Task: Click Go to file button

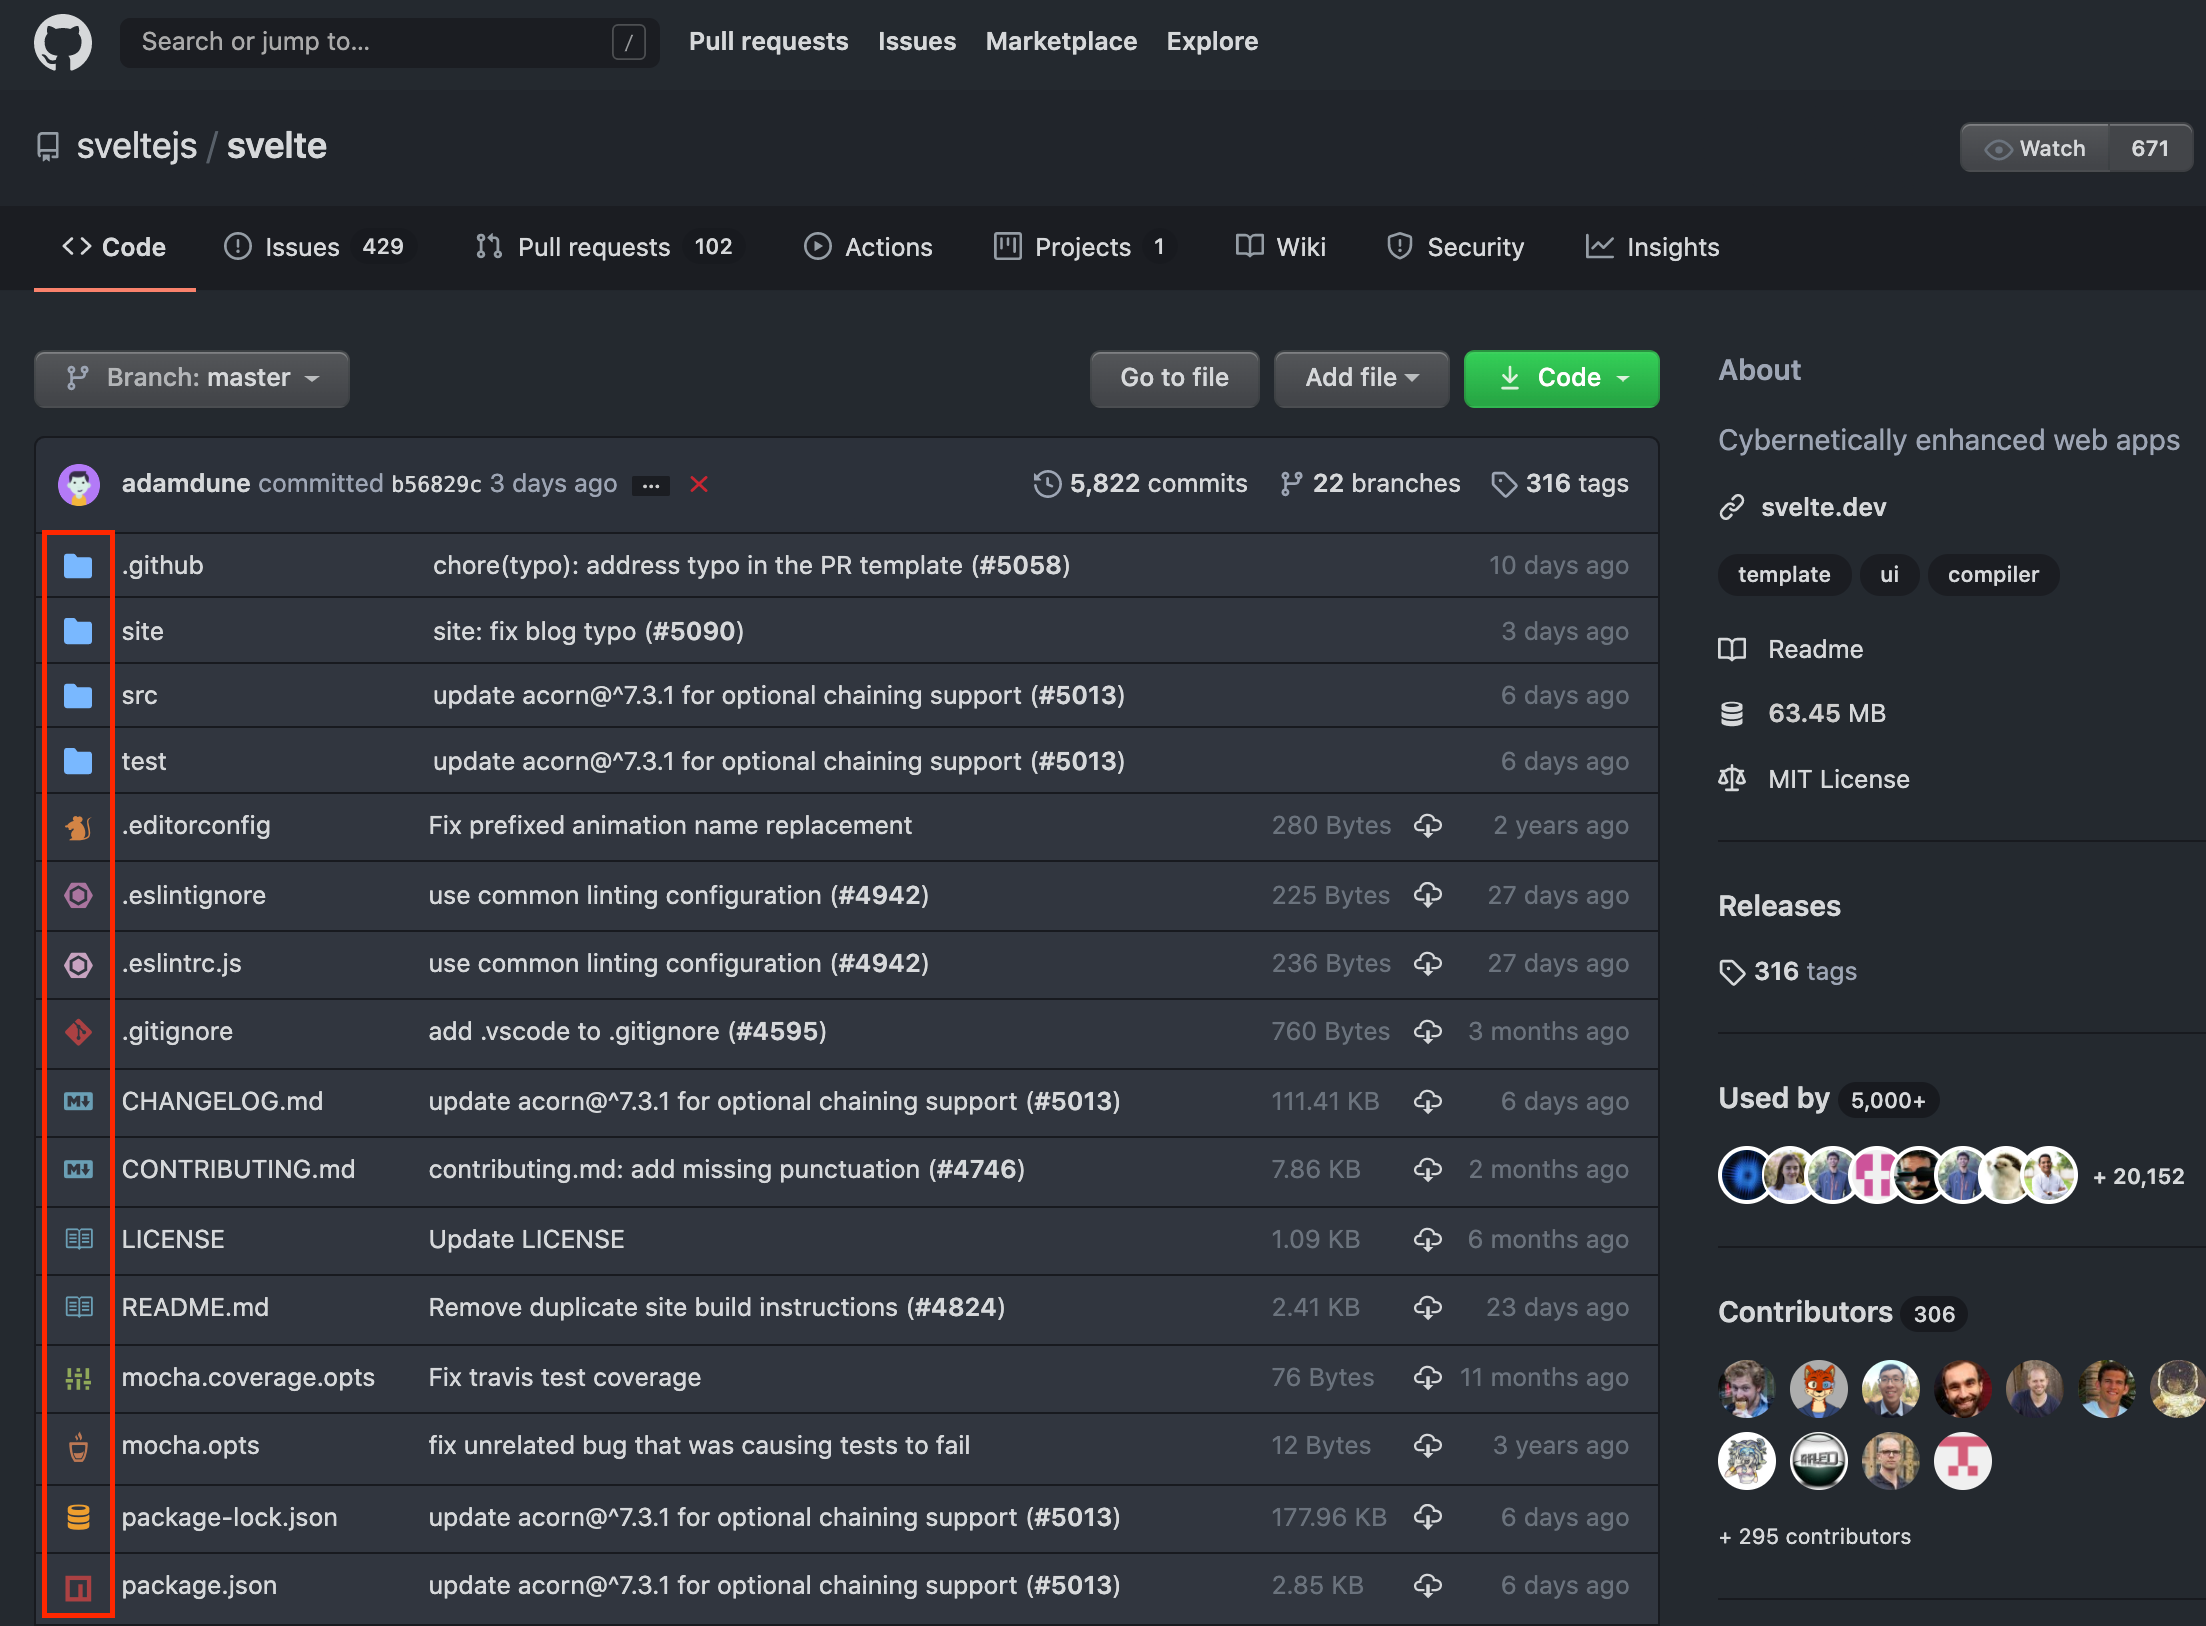Action: [x=1174, y=378]
